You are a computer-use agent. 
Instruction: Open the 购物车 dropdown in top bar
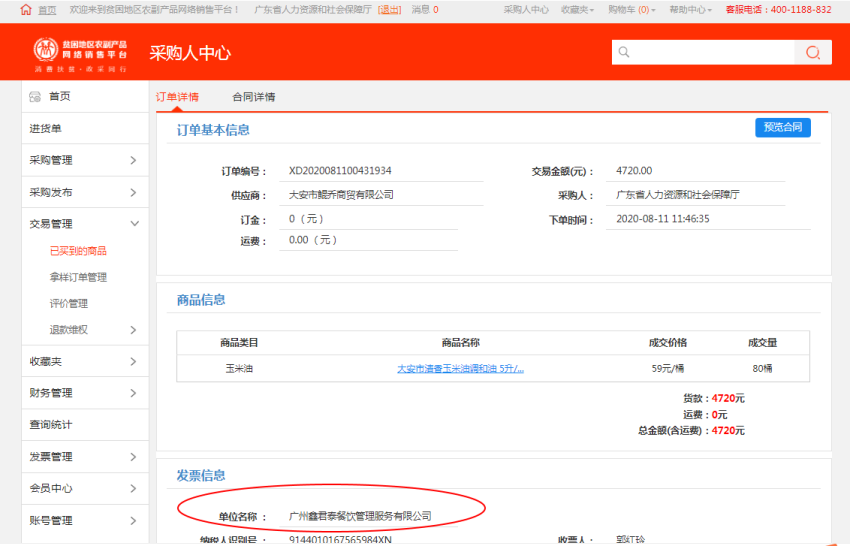click(632, 9)
